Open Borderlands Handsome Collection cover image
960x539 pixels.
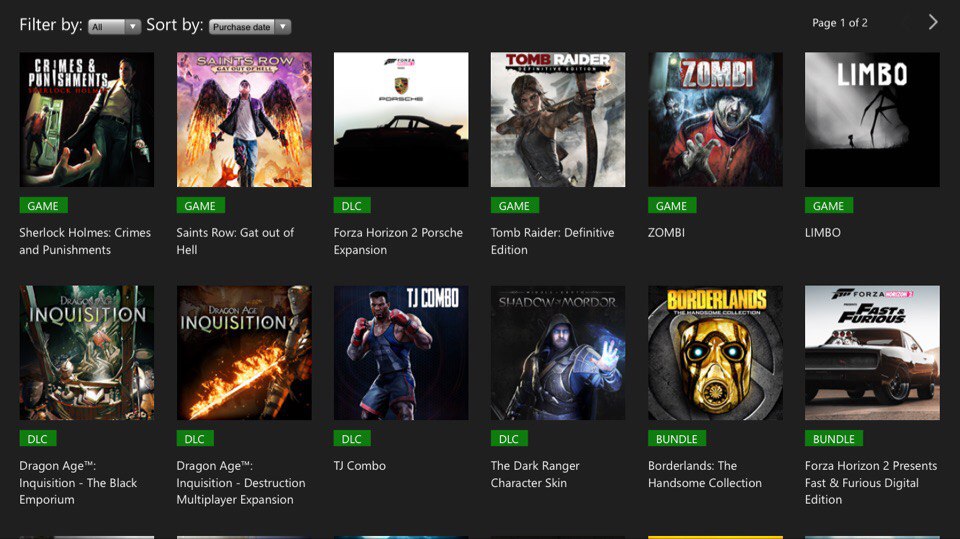pos(715,353)
